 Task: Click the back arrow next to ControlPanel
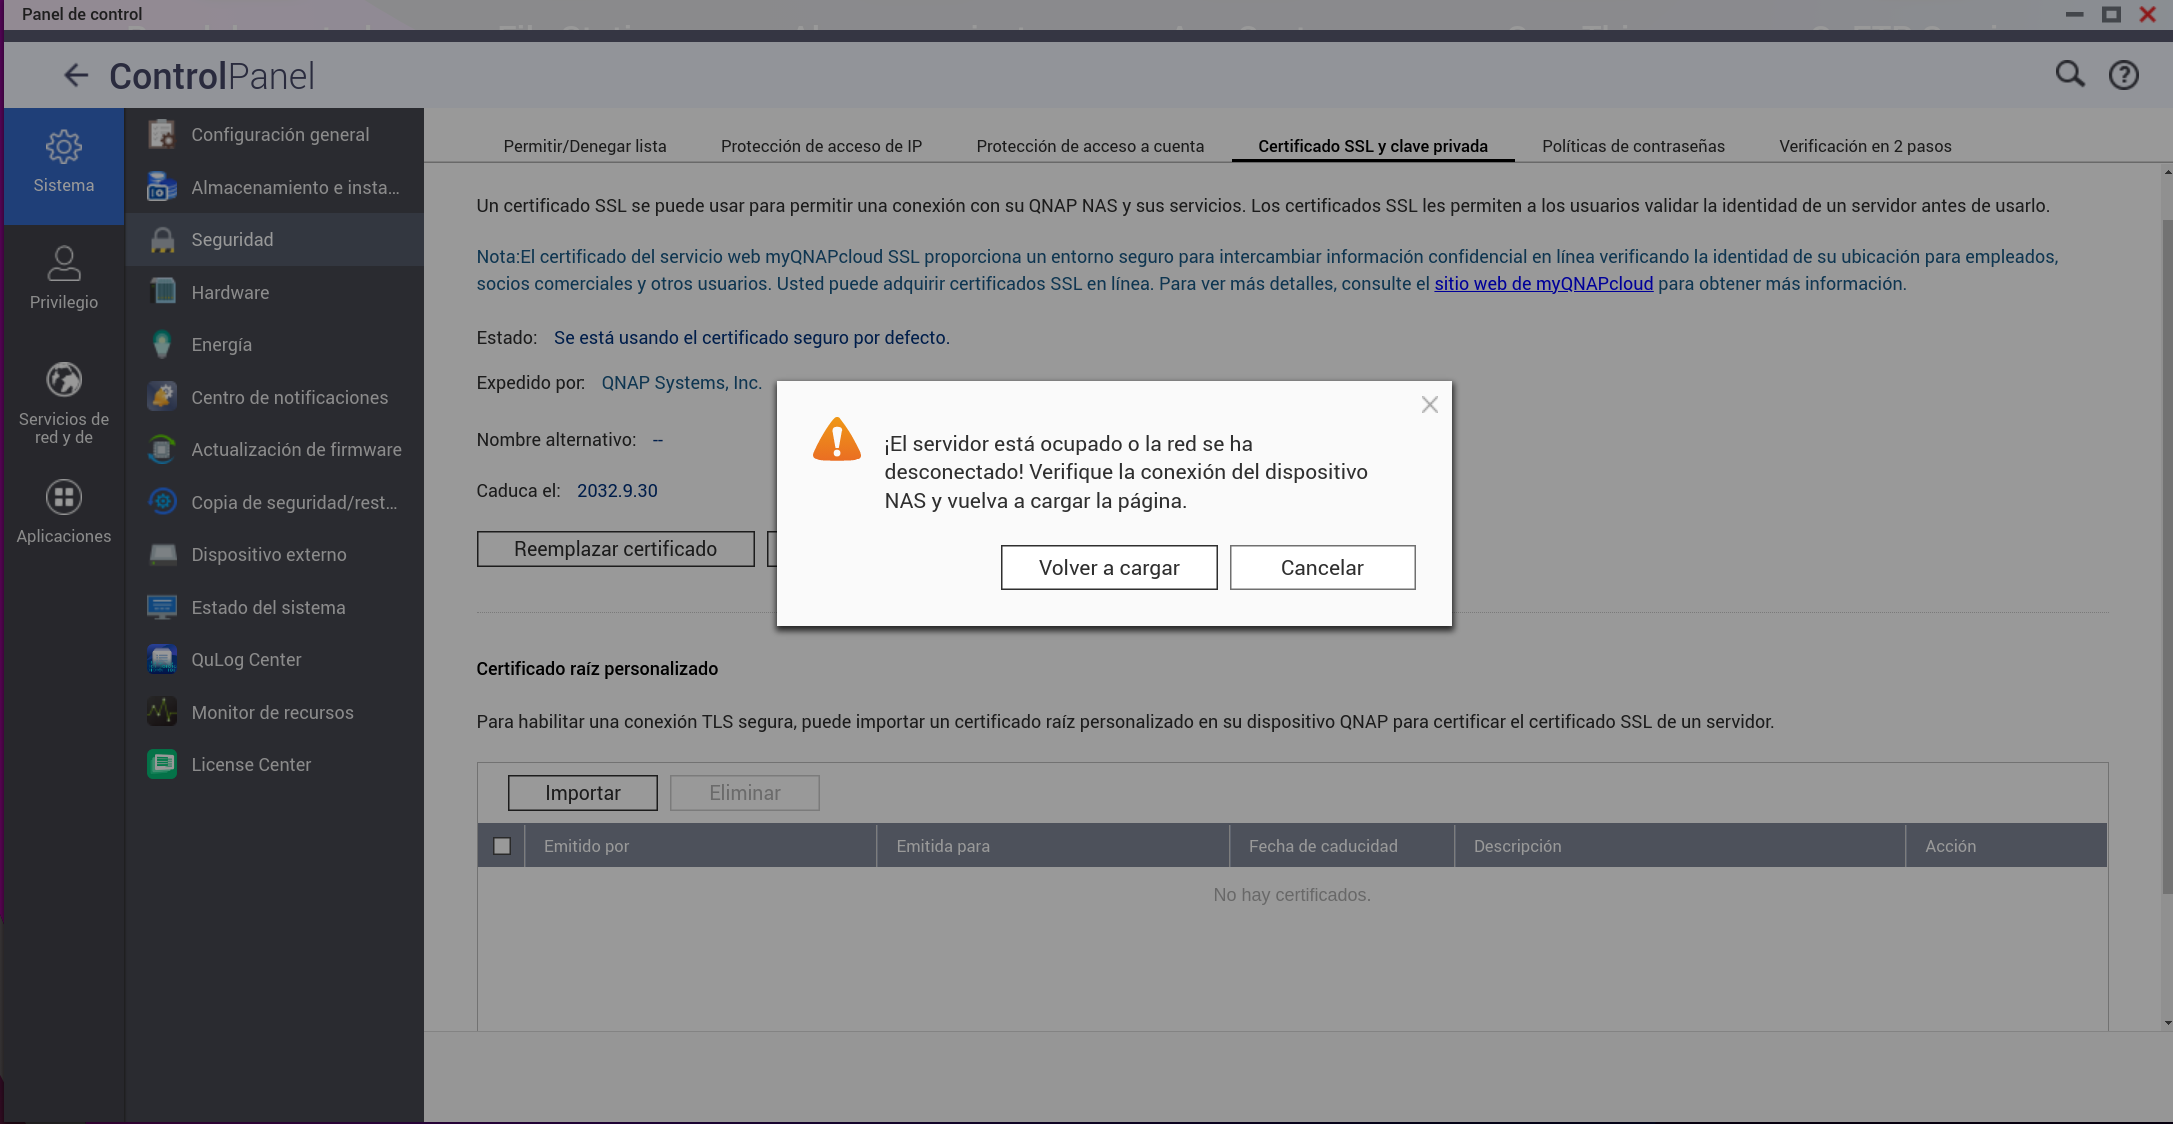pyautogui.click(x=76, y=76)
